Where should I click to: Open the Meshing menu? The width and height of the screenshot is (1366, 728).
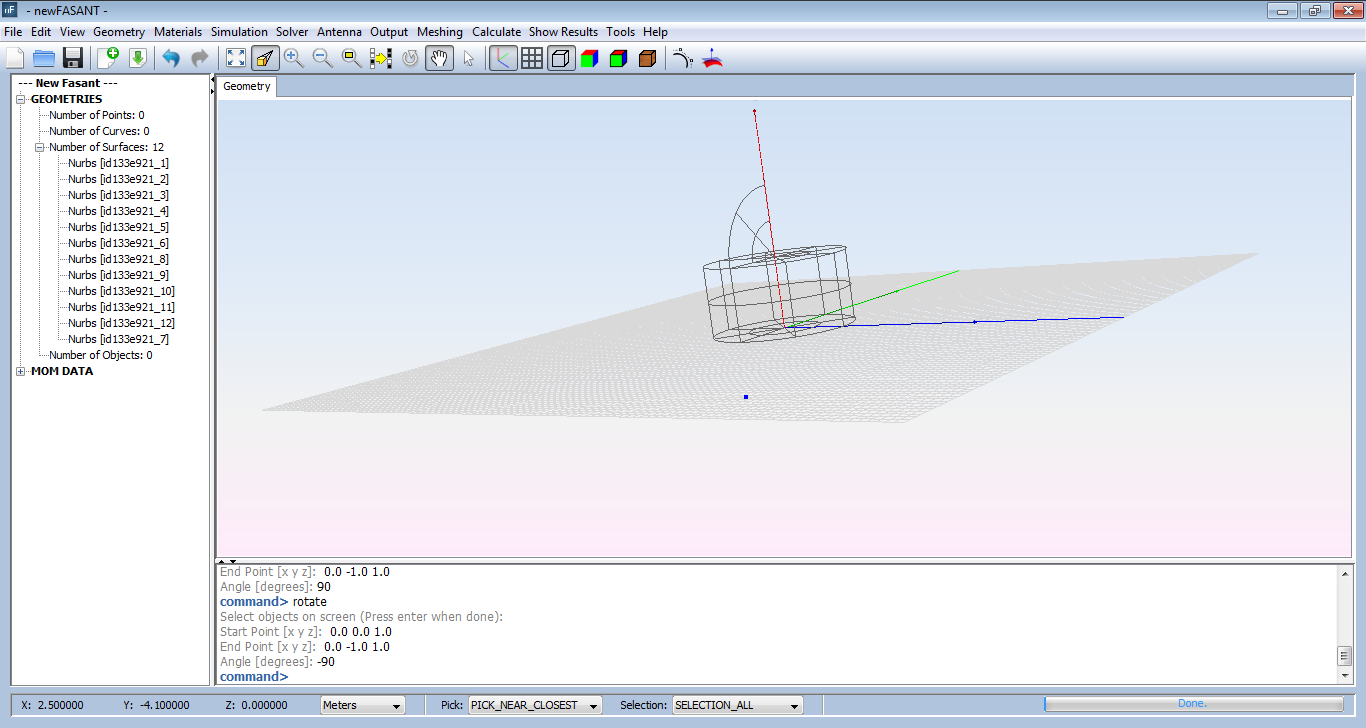pos(440,32)
